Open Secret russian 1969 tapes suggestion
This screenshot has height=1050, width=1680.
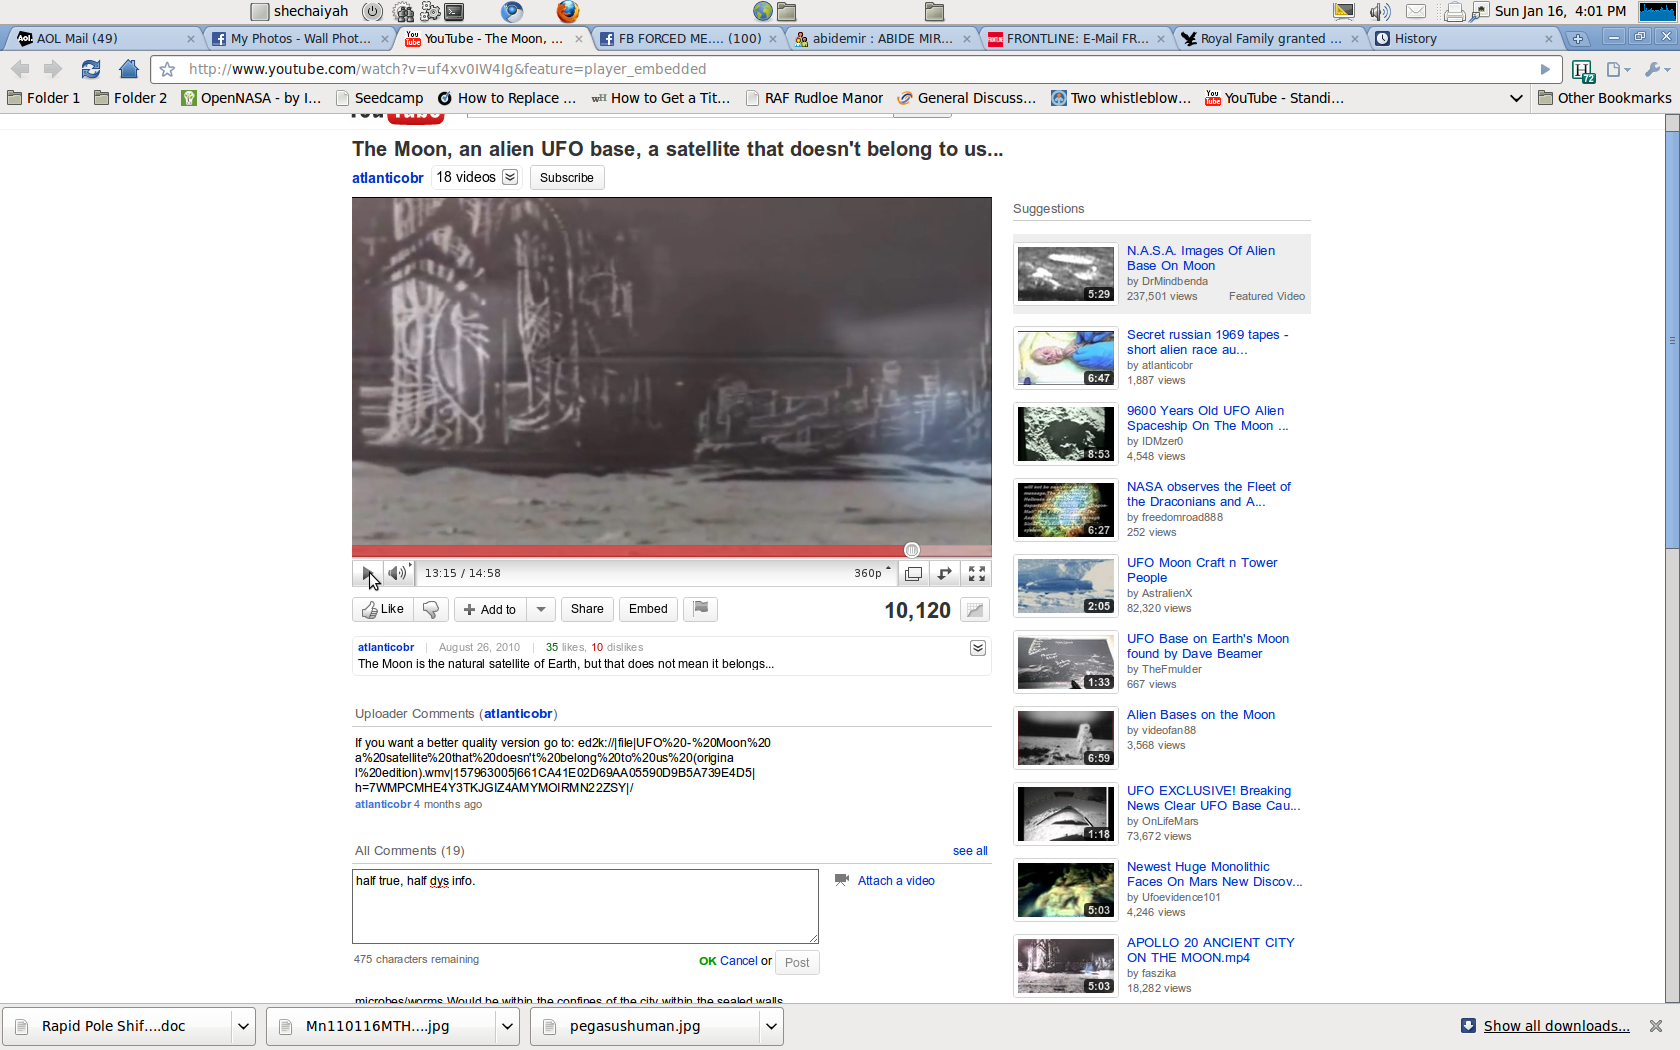click(1207, 342)
